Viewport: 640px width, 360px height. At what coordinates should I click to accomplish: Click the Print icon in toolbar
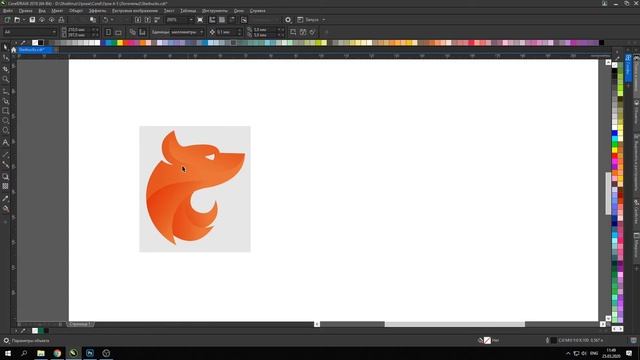click(61, 20)
